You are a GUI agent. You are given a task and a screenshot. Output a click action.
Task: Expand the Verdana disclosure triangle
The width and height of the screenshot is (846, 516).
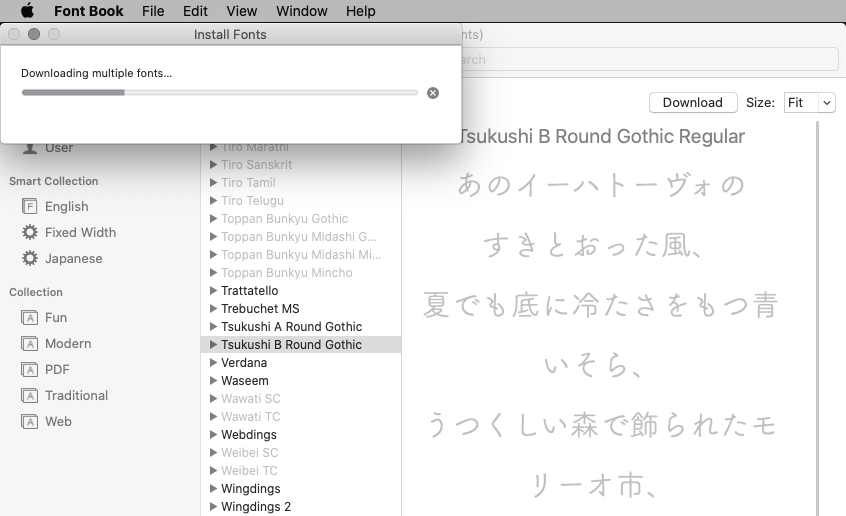click(213, 363)
